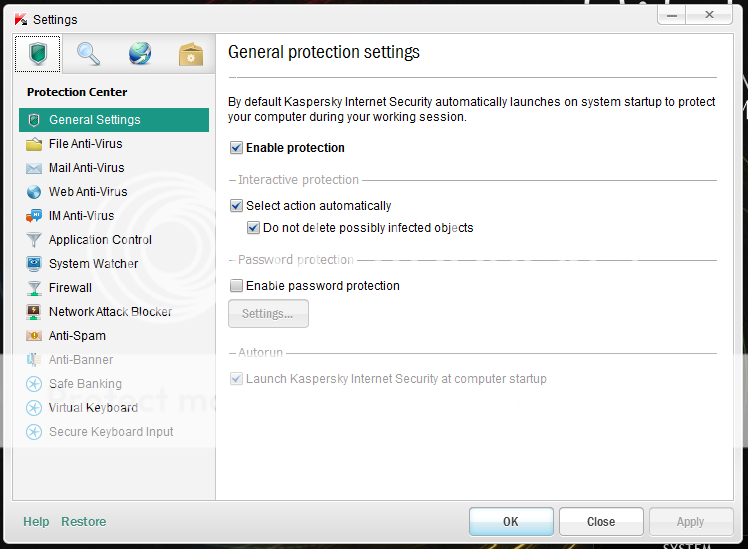Select the IM Anti-Virus chat icon

34,216
